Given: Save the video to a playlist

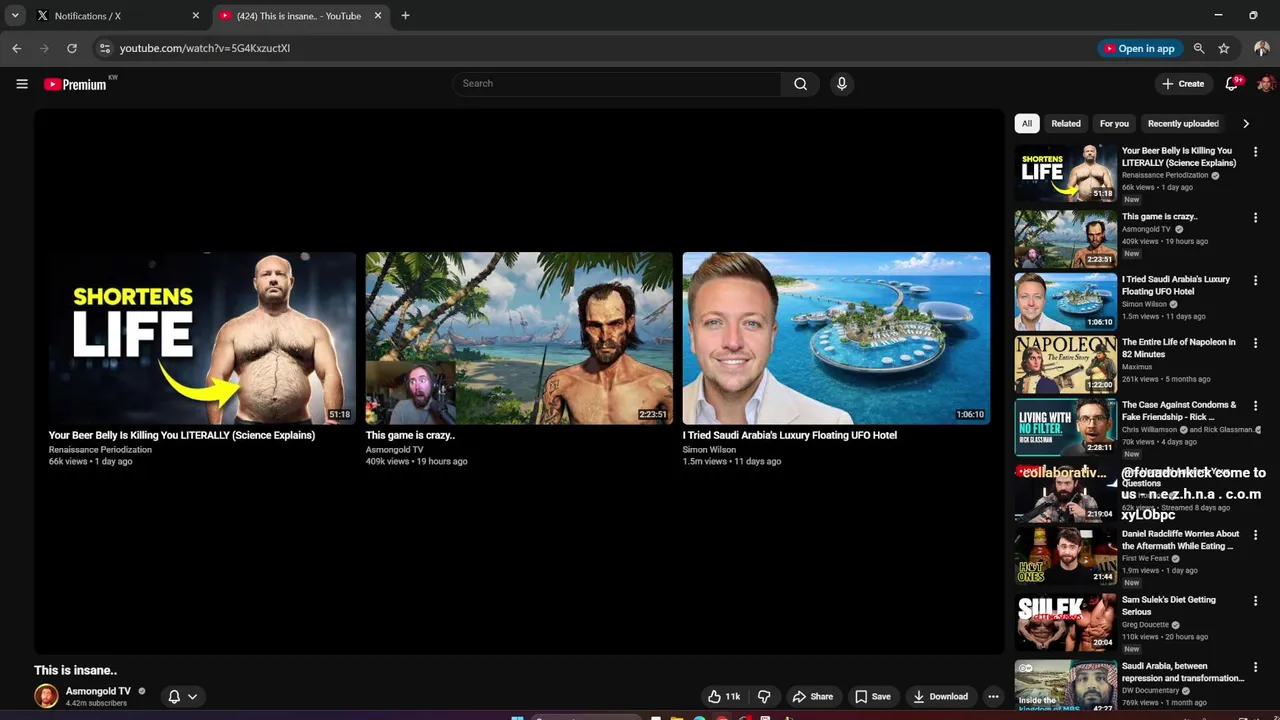Looking at the screenshot, I should 872,696.
